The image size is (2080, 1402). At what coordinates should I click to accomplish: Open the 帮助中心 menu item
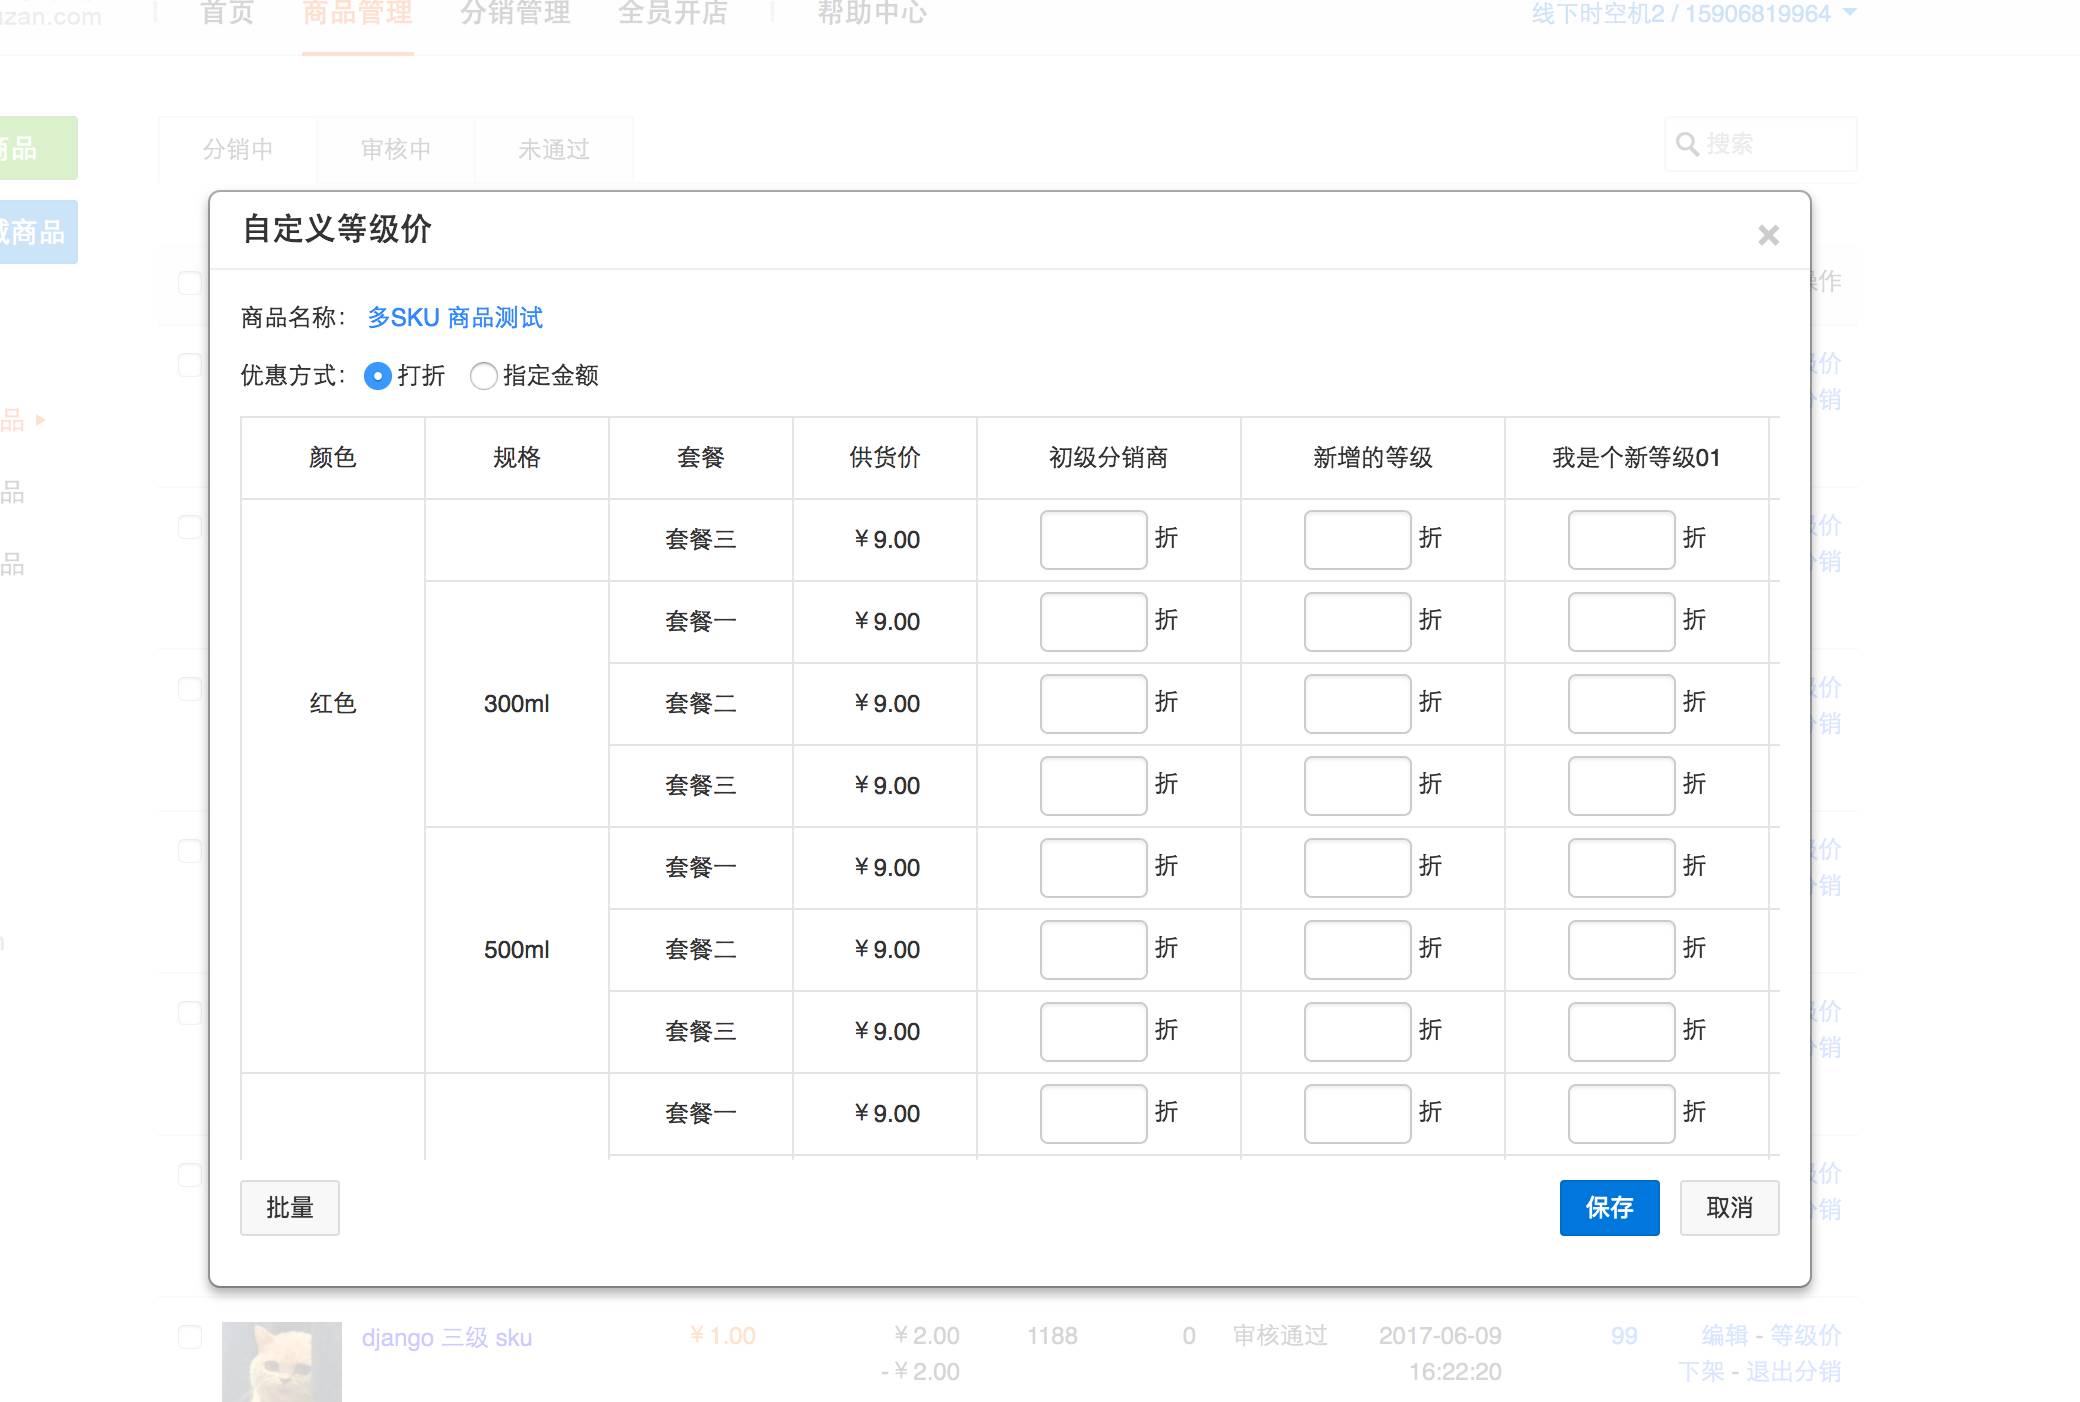tap(872, 14)
